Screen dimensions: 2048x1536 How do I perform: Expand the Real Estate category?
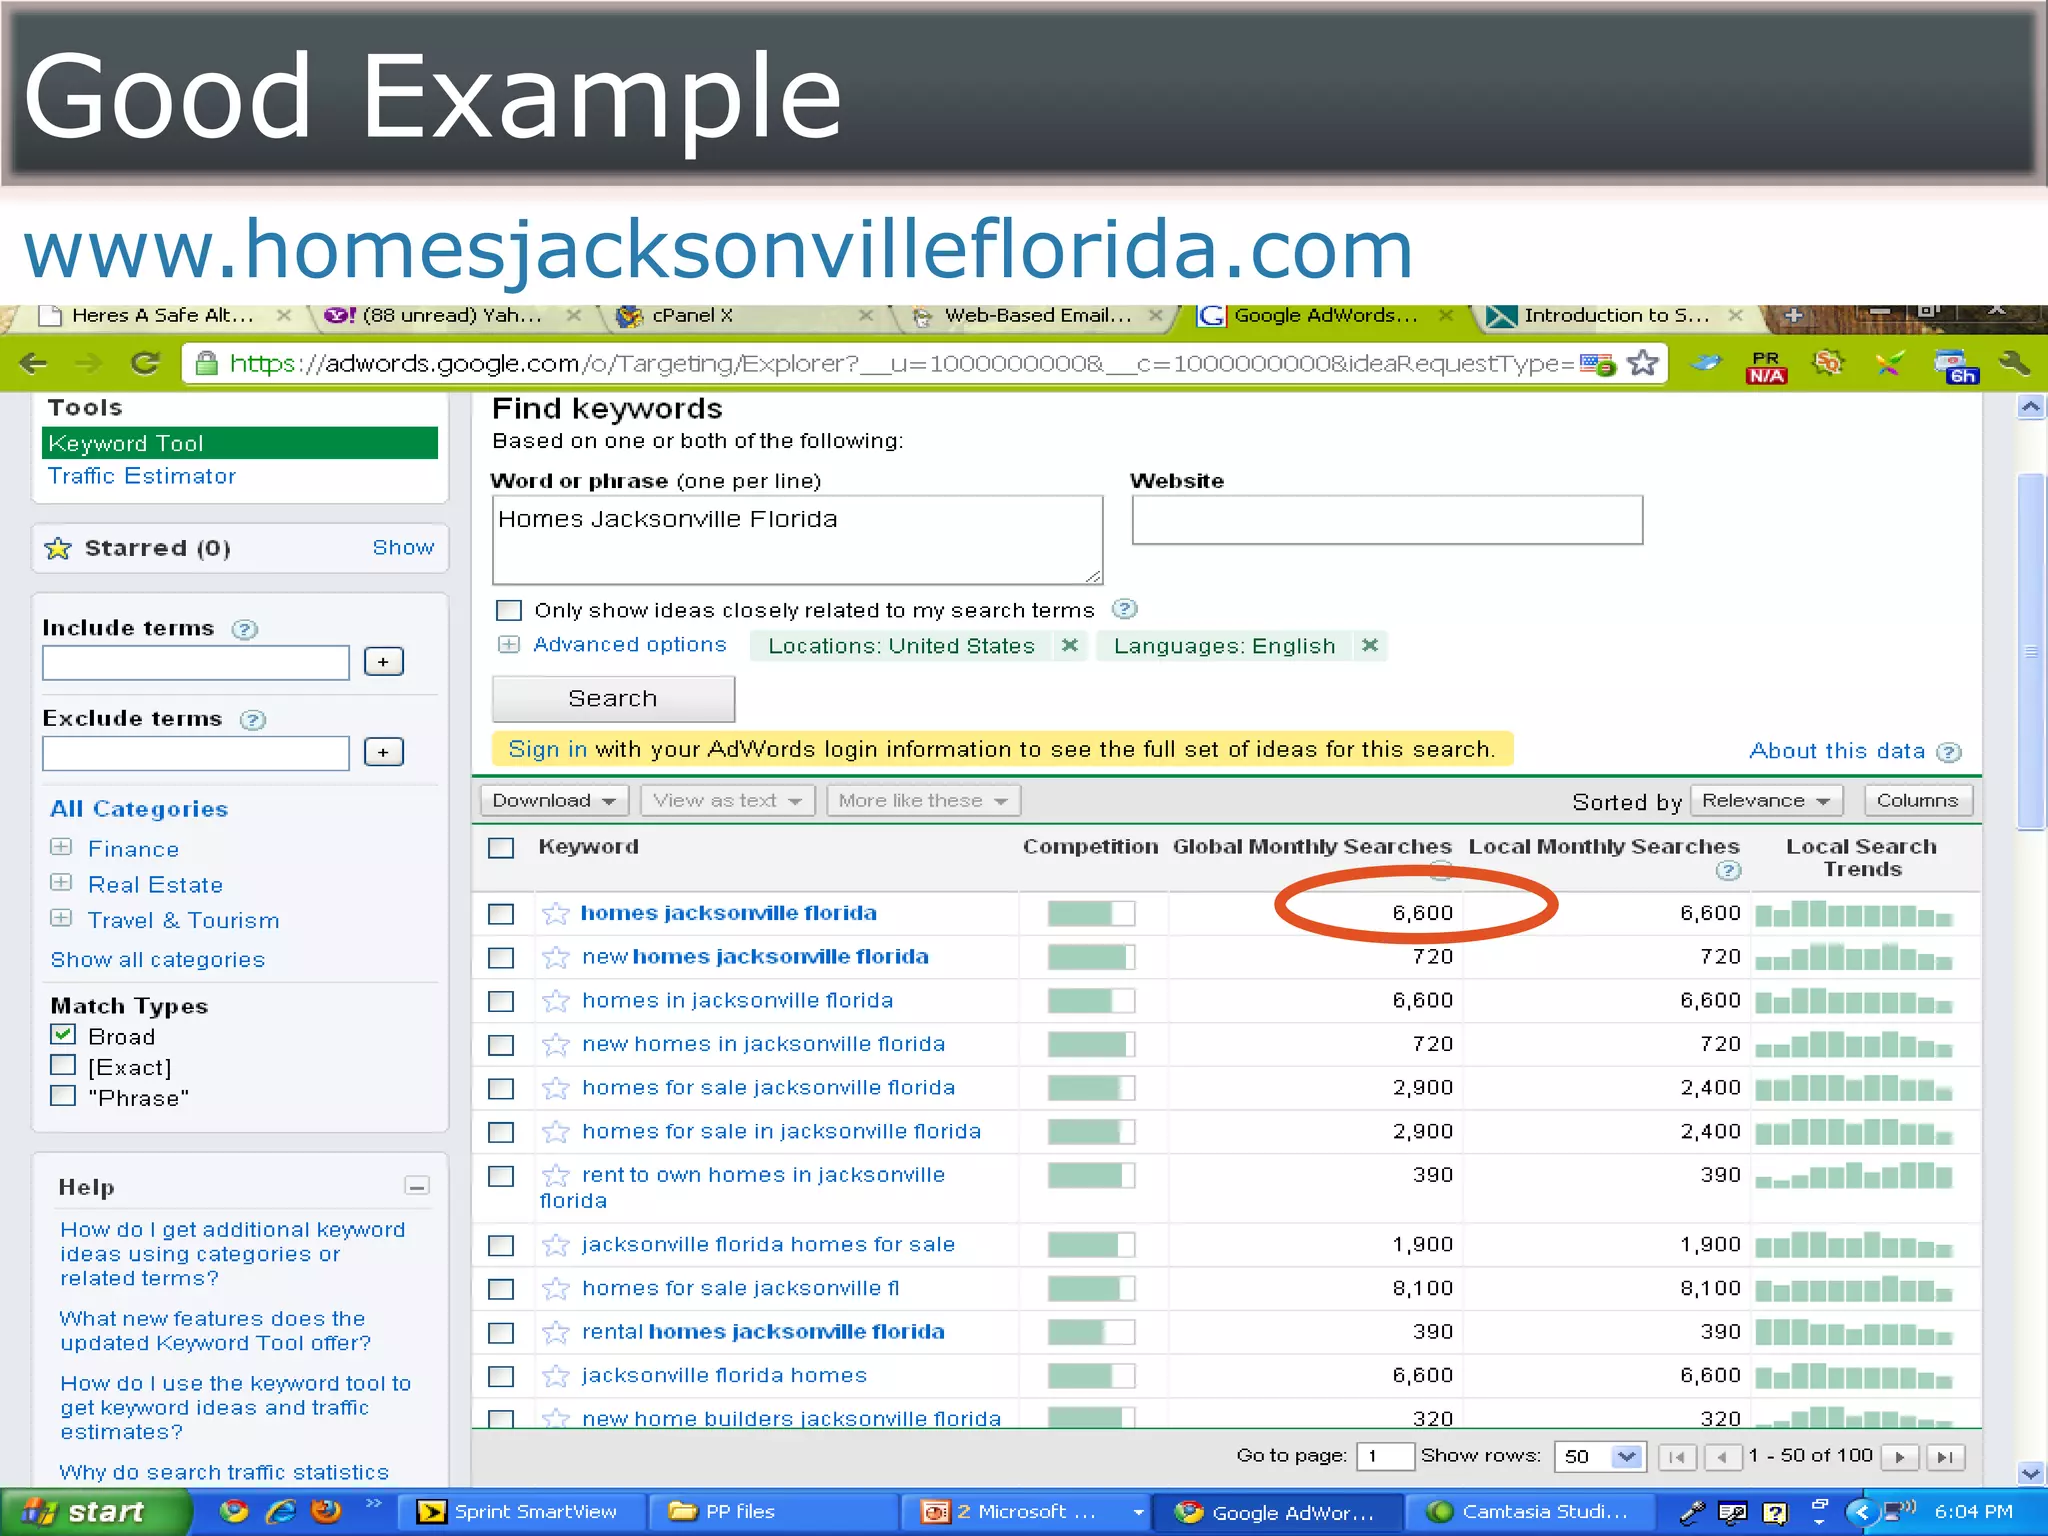click(x=61, y=883)
